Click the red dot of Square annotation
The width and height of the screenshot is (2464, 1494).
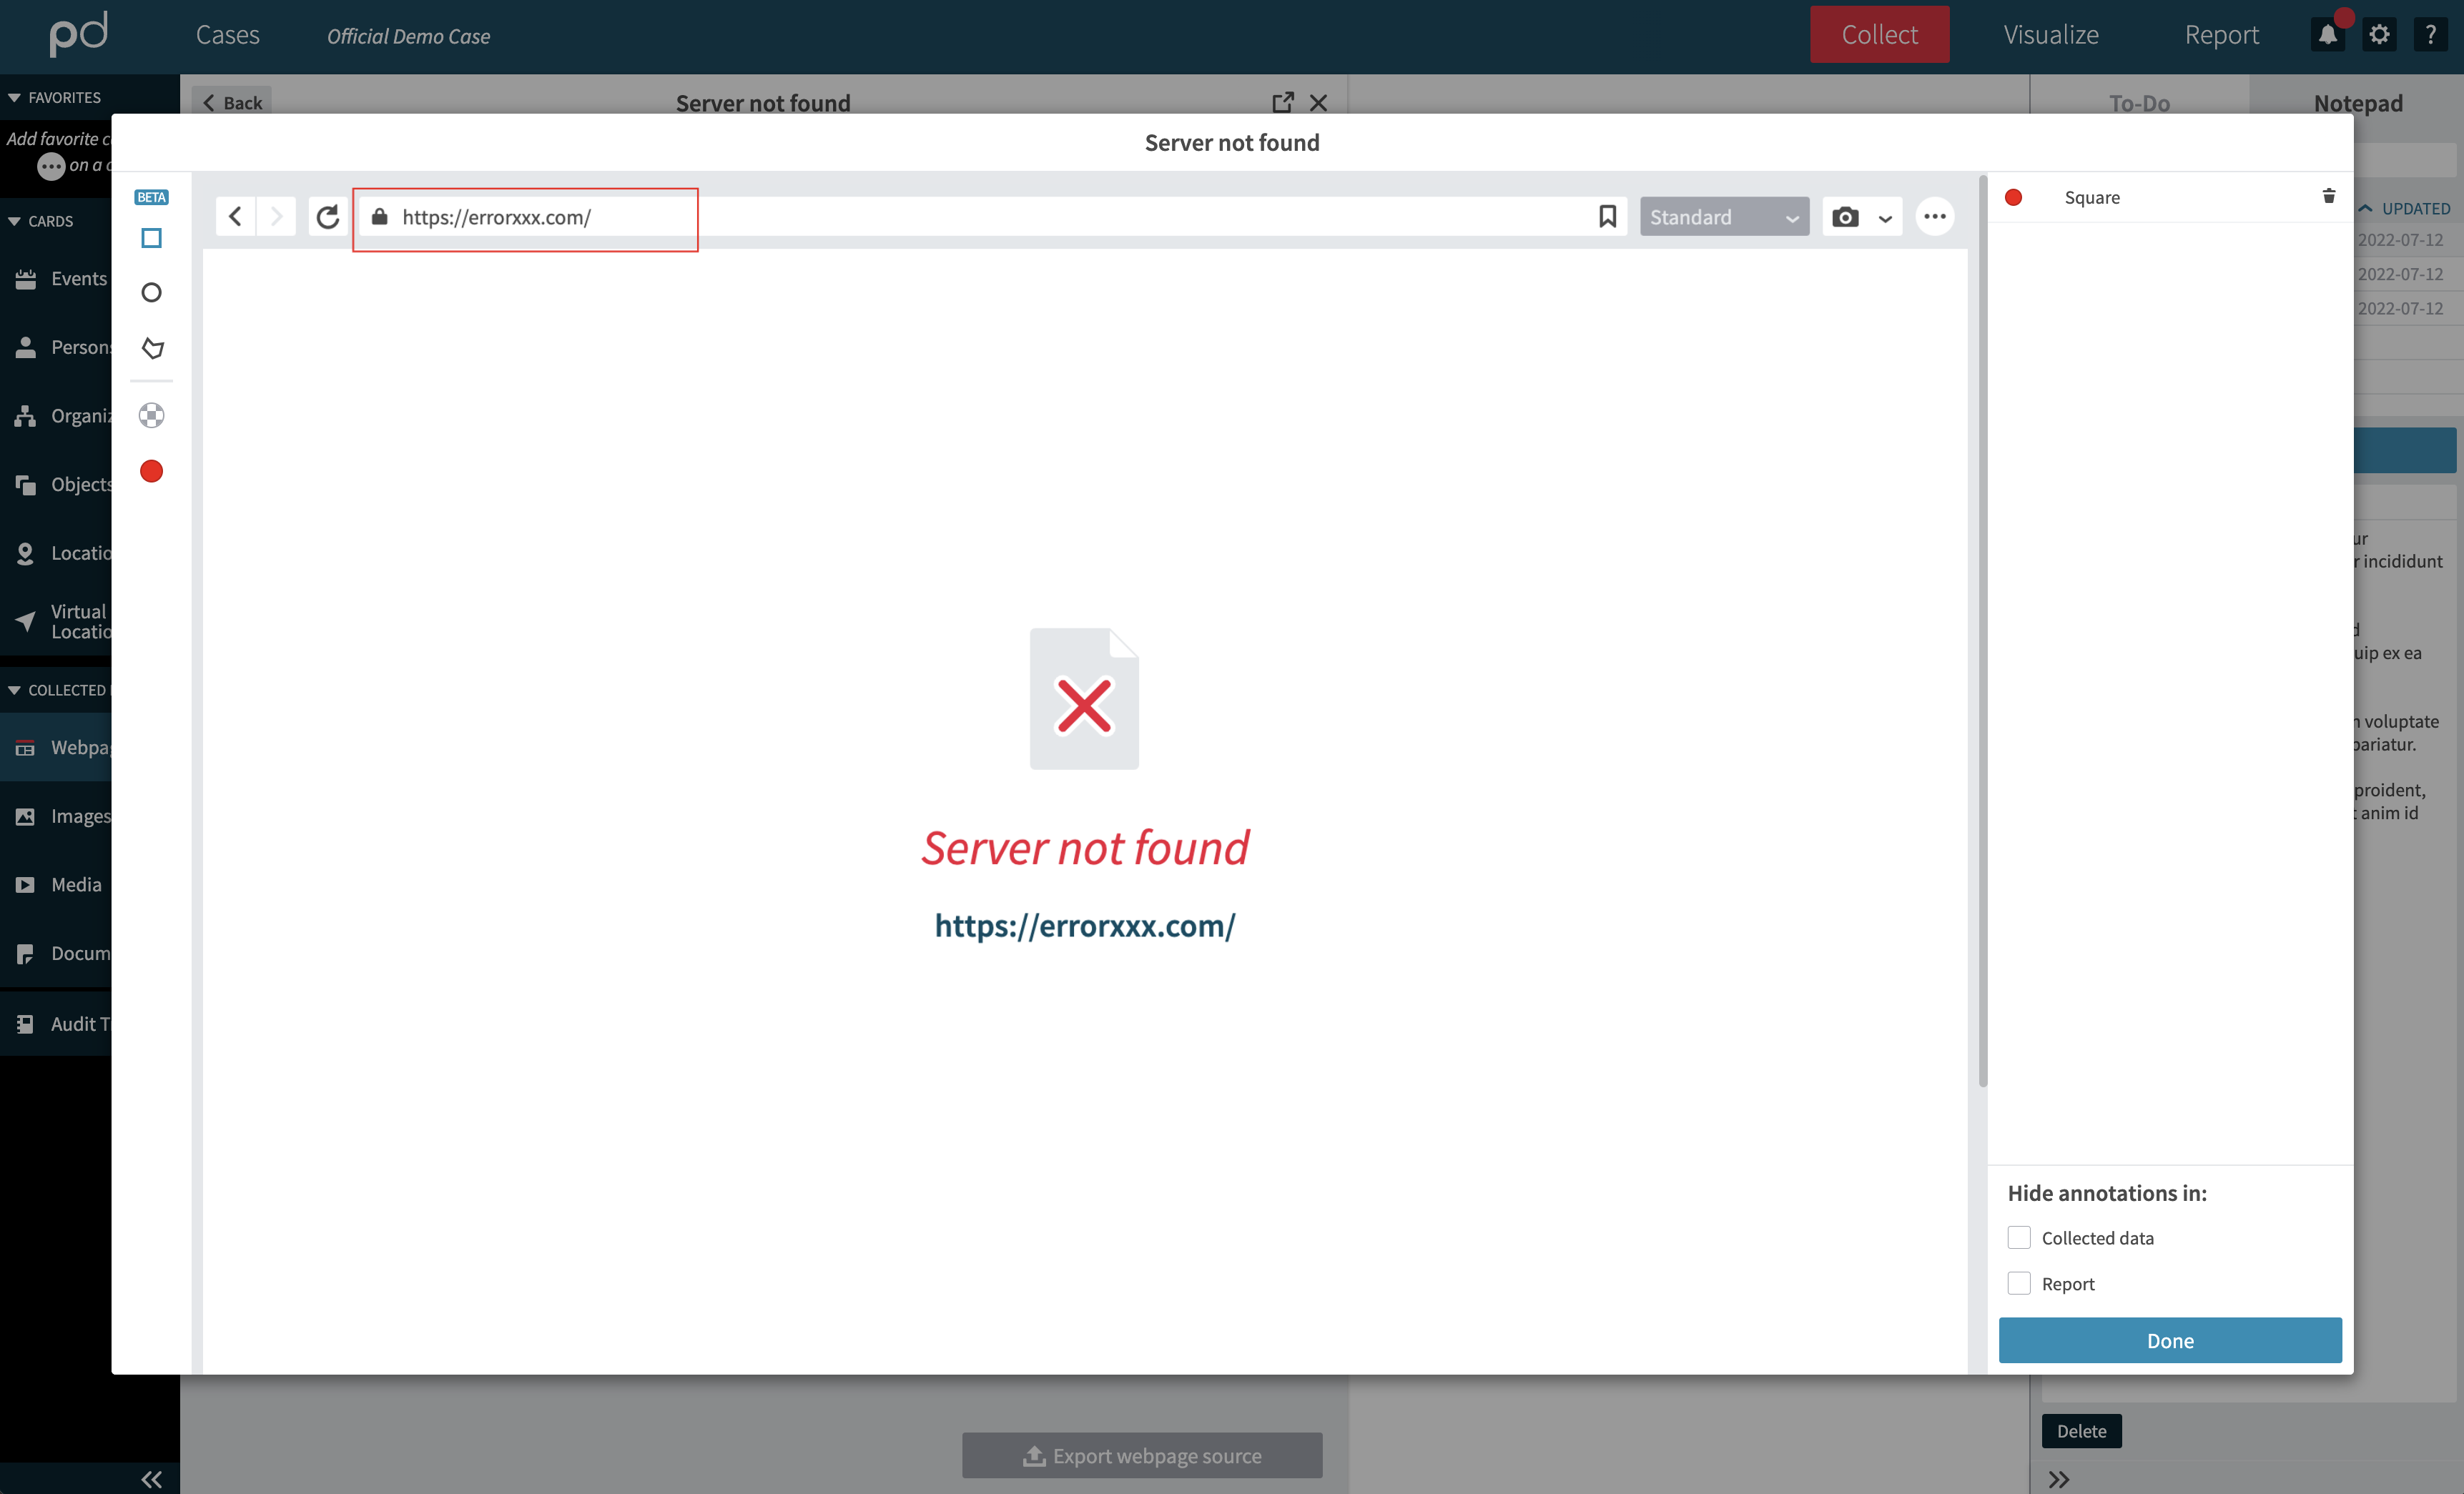pyautogui.click(x=2013, y=197)
